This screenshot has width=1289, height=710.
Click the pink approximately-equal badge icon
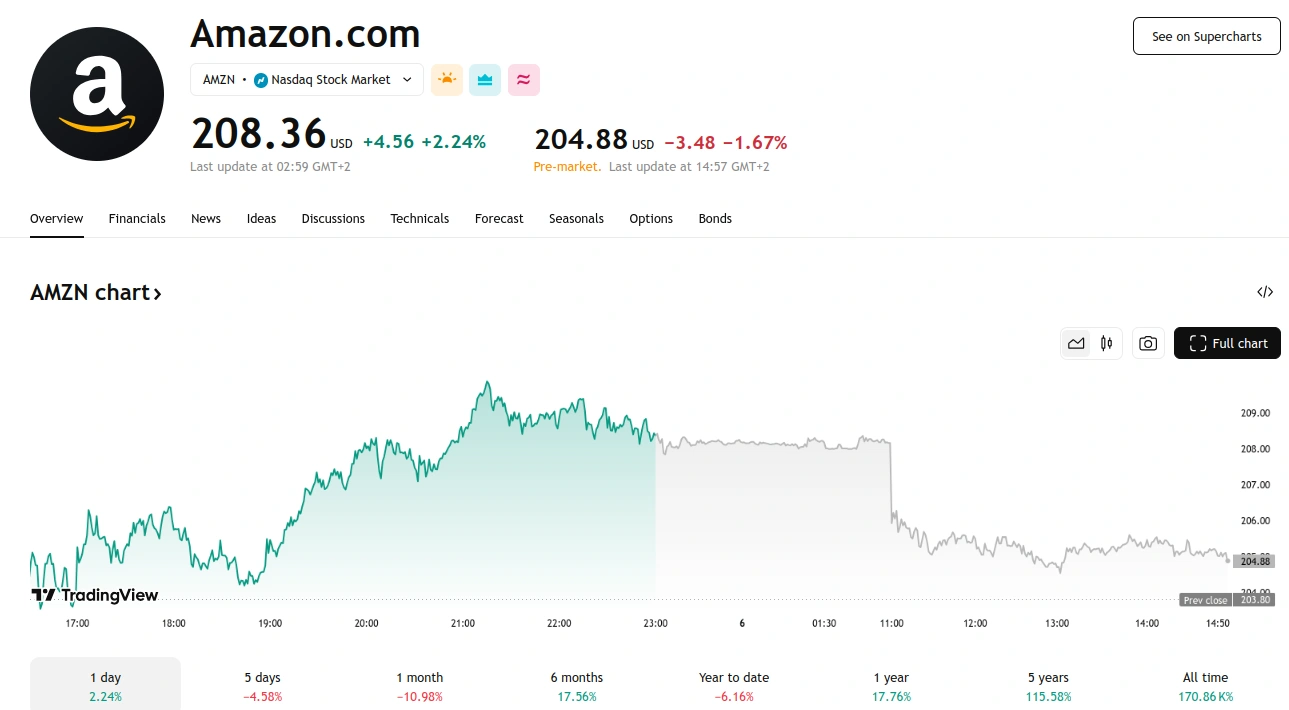(523, 80)
